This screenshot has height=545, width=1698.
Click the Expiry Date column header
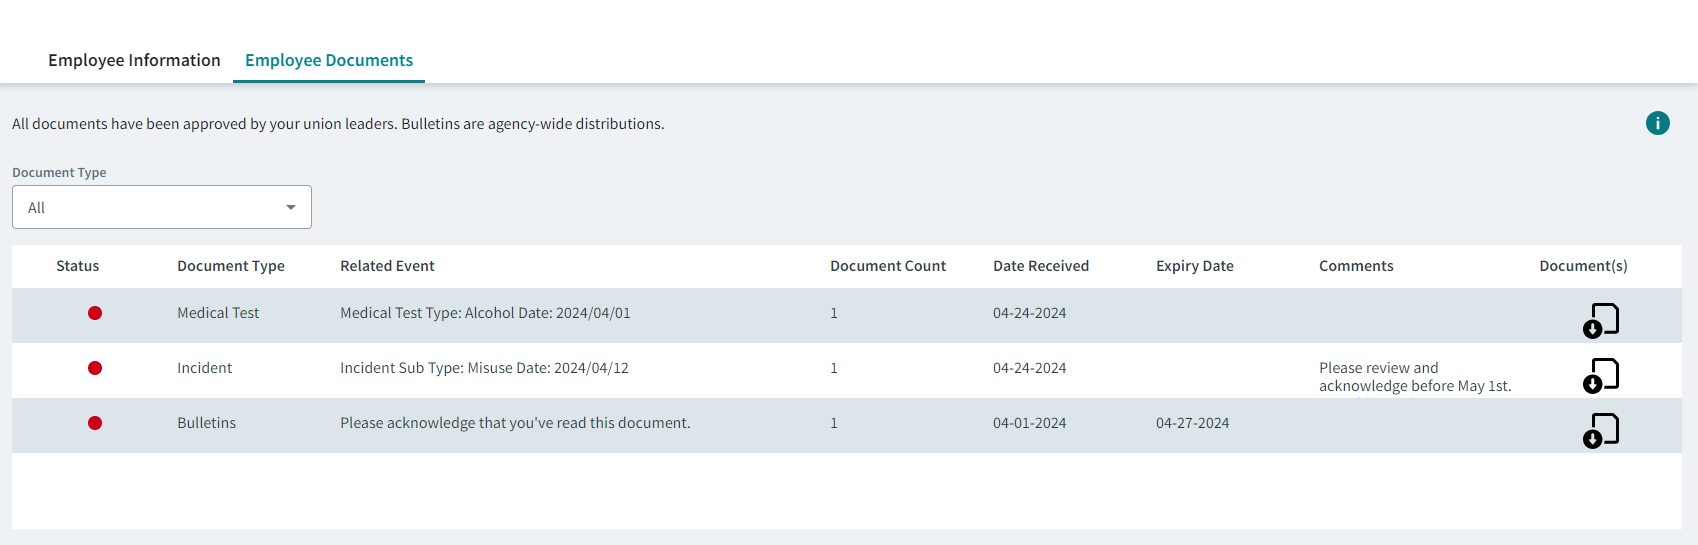point(1194,266)
